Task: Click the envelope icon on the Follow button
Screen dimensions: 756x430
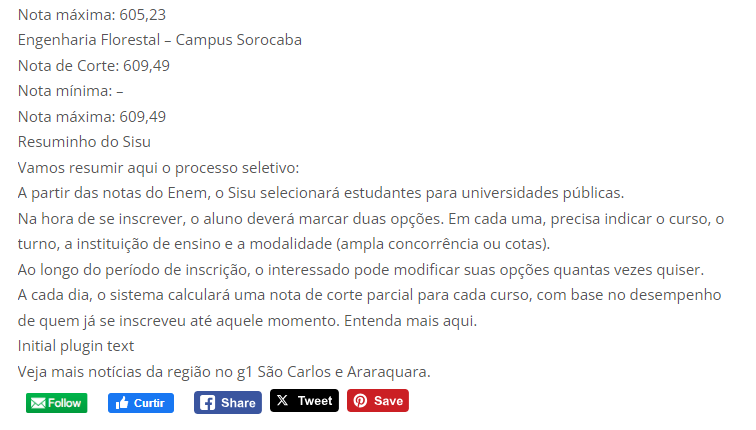Action: pos(38,403)
